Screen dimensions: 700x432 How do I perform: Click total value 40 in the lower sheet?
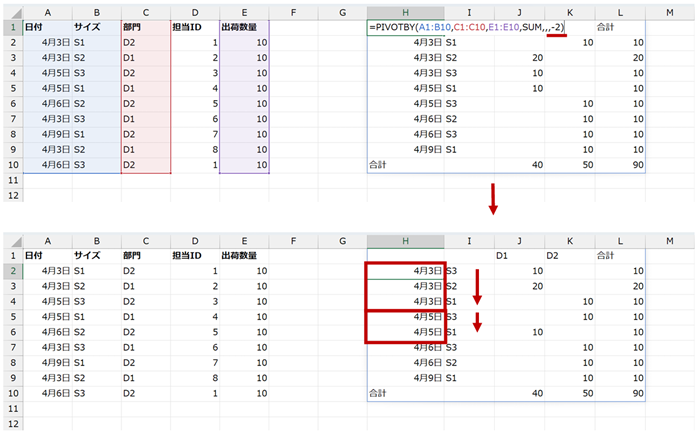click(519, 393)
